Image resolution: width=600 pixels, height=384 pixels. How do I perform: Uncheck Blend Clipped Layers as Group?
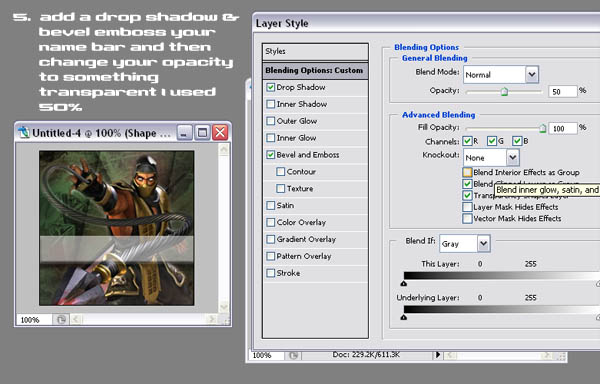click(467, 184)
